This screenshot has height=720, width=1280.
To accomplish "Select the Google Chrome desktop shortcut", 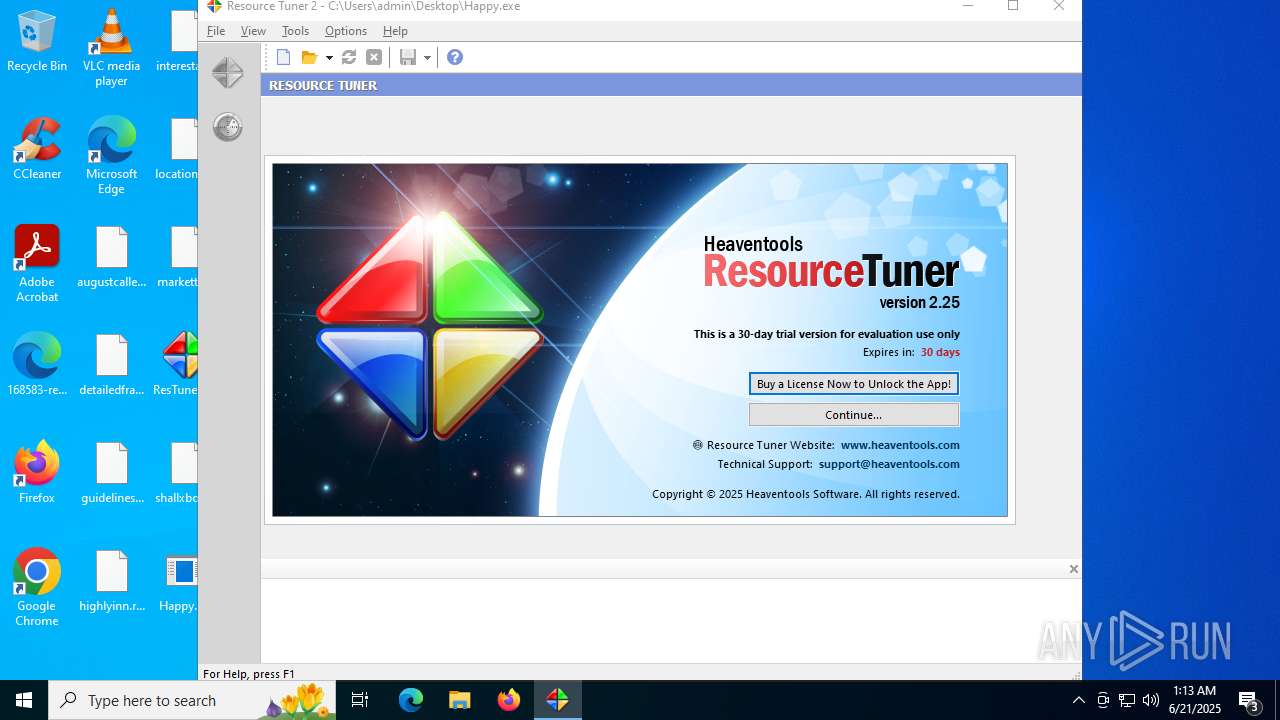I will click(37, 588).
